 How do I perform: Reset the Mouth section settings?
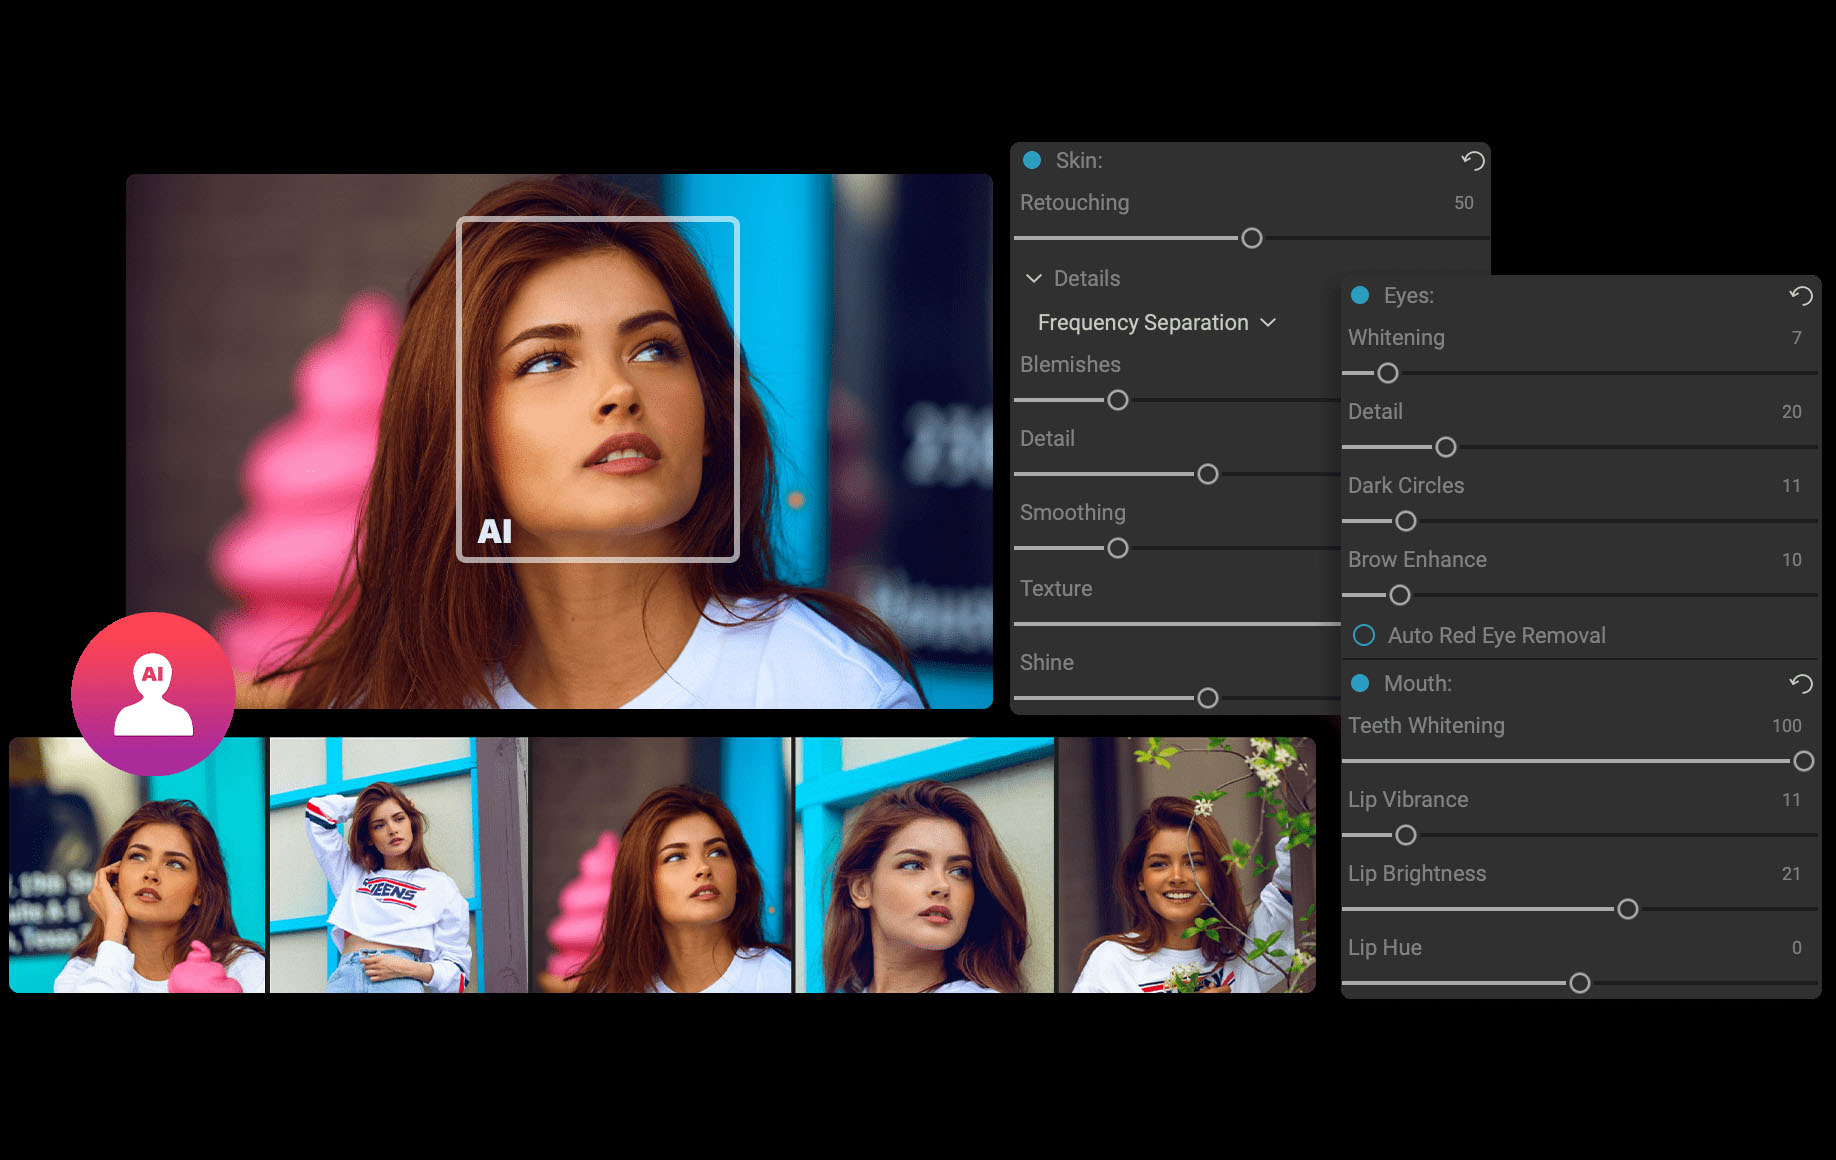[1800, 683]
